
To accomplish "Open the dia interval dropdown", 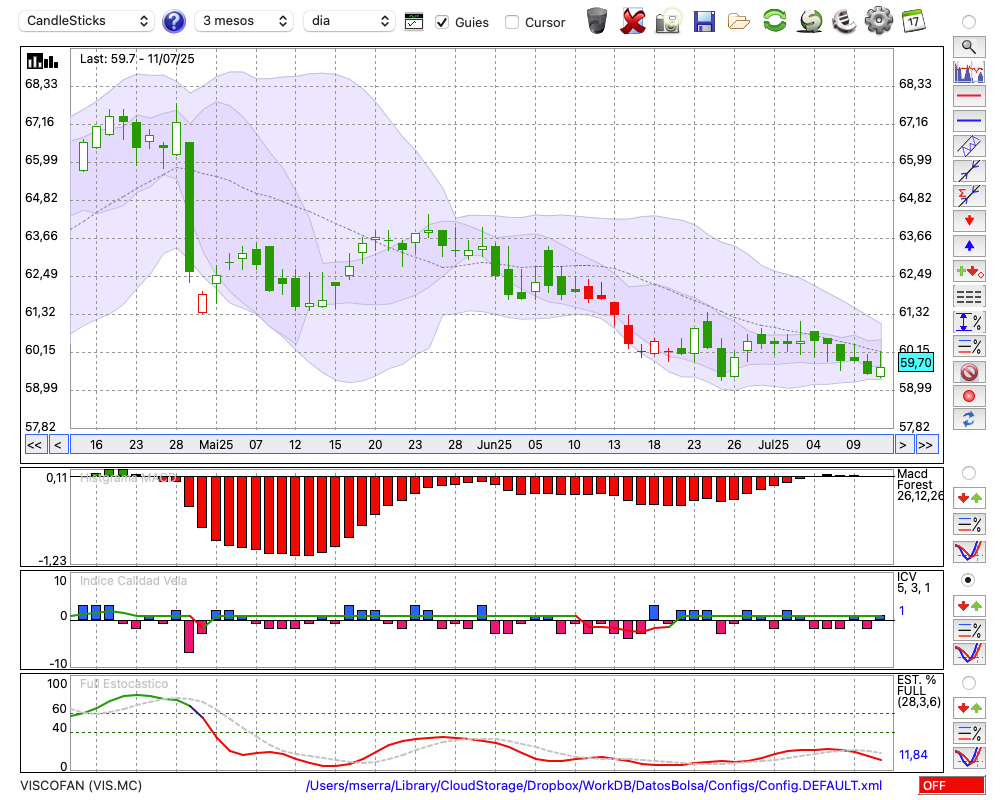I will pyautogui.click(x=349, y=21).
